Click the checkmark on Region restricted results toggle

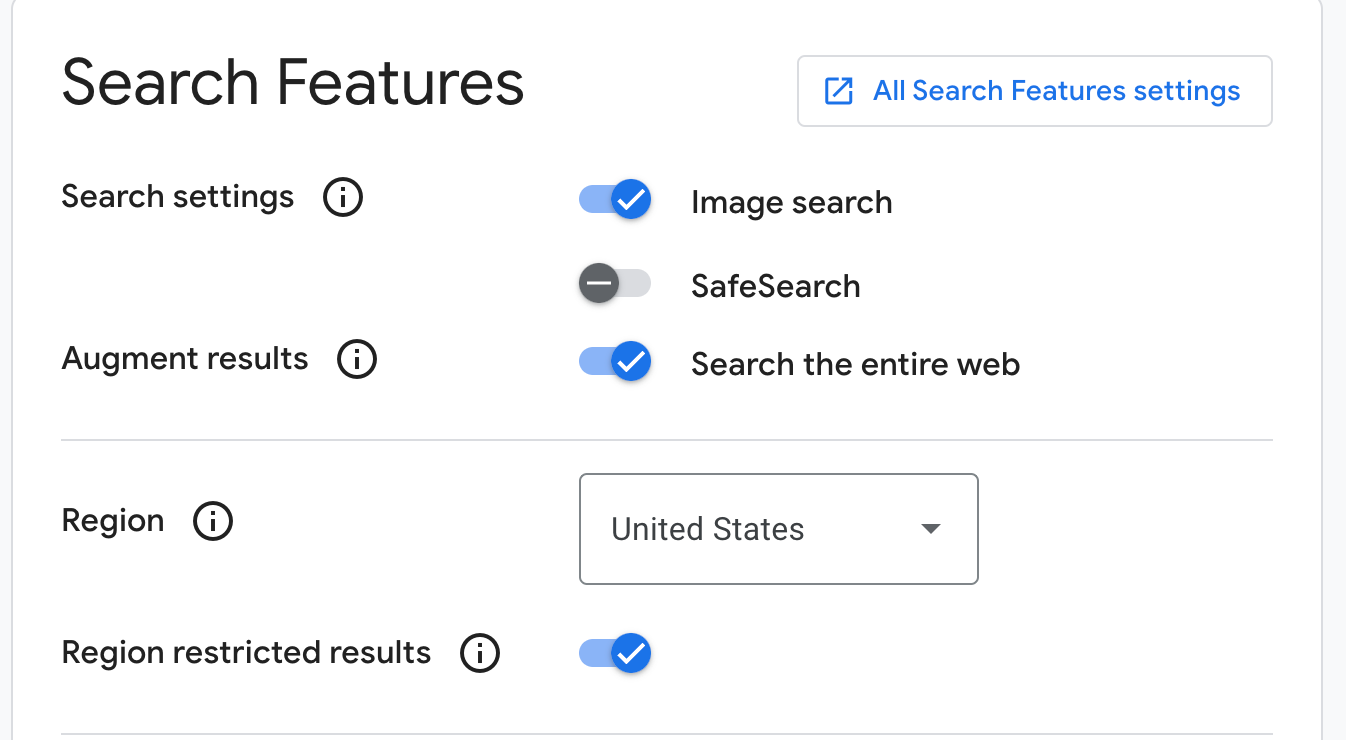click(x=630, y=653)
